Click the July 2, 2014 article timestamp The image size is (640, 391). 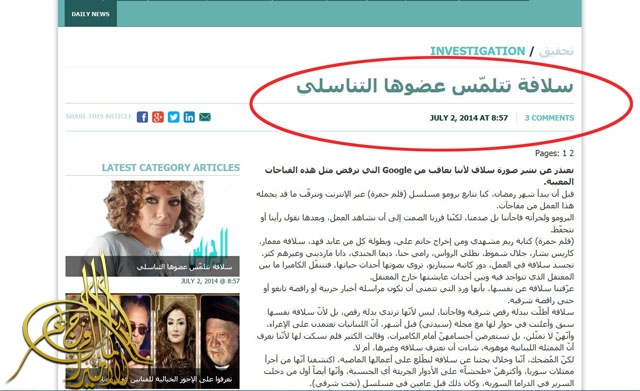coord(469,118)
